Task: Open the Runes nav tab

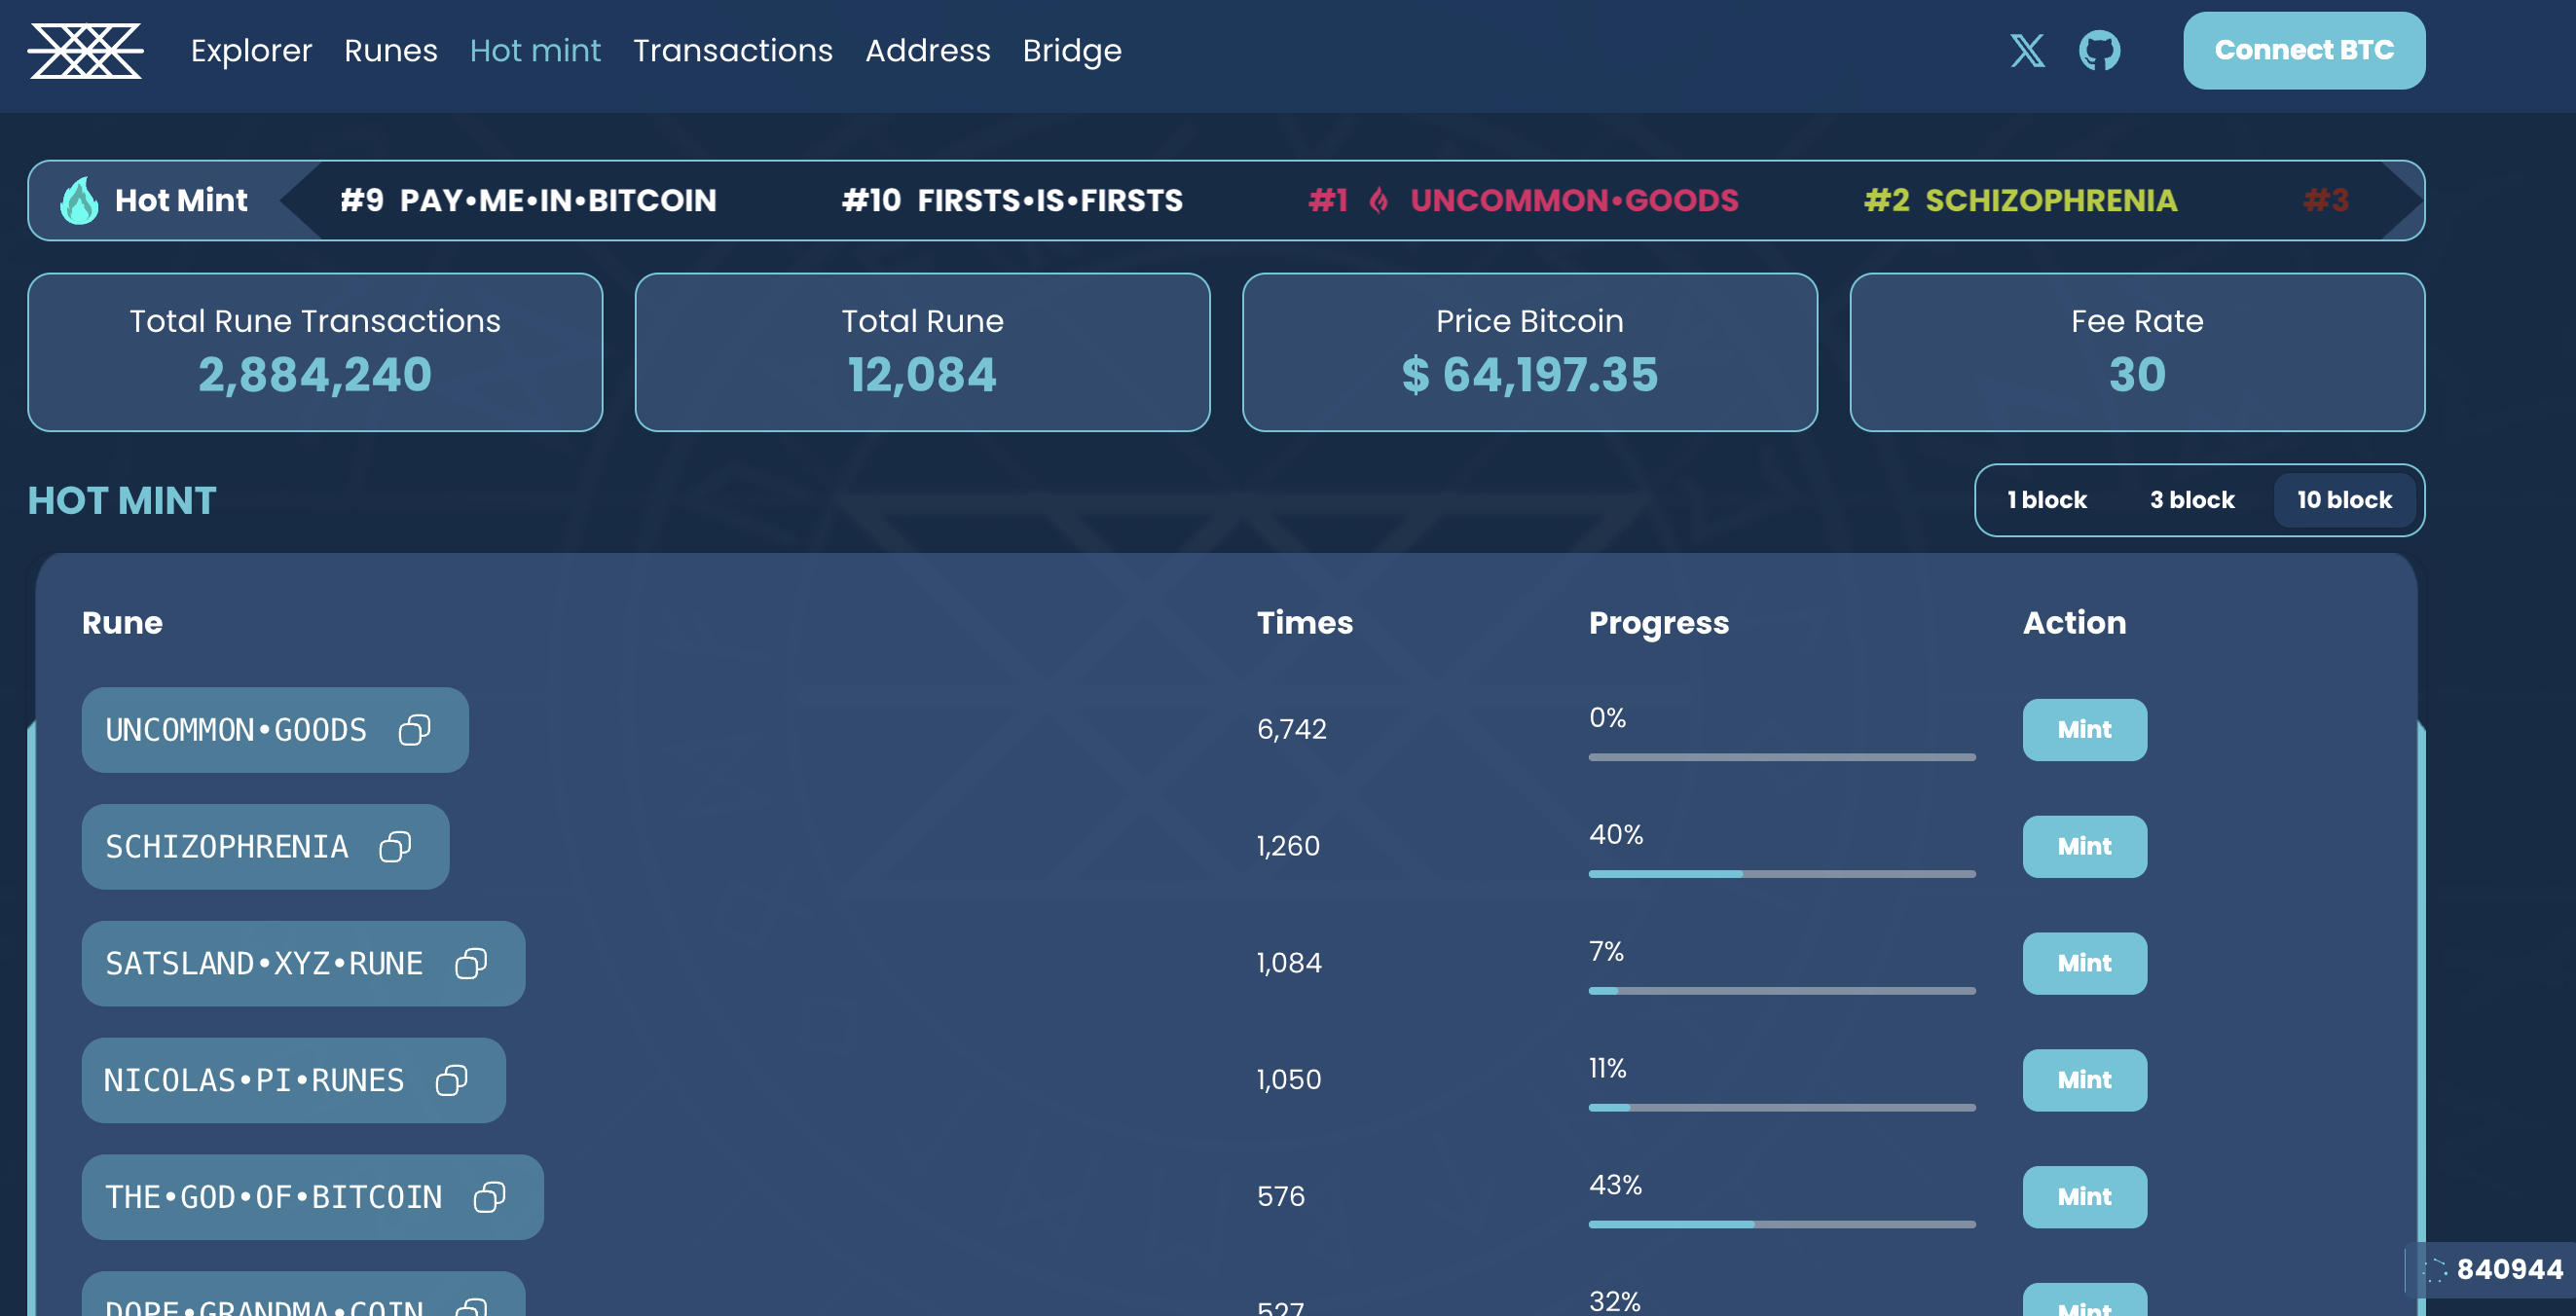Action: [x=390, y=50]
